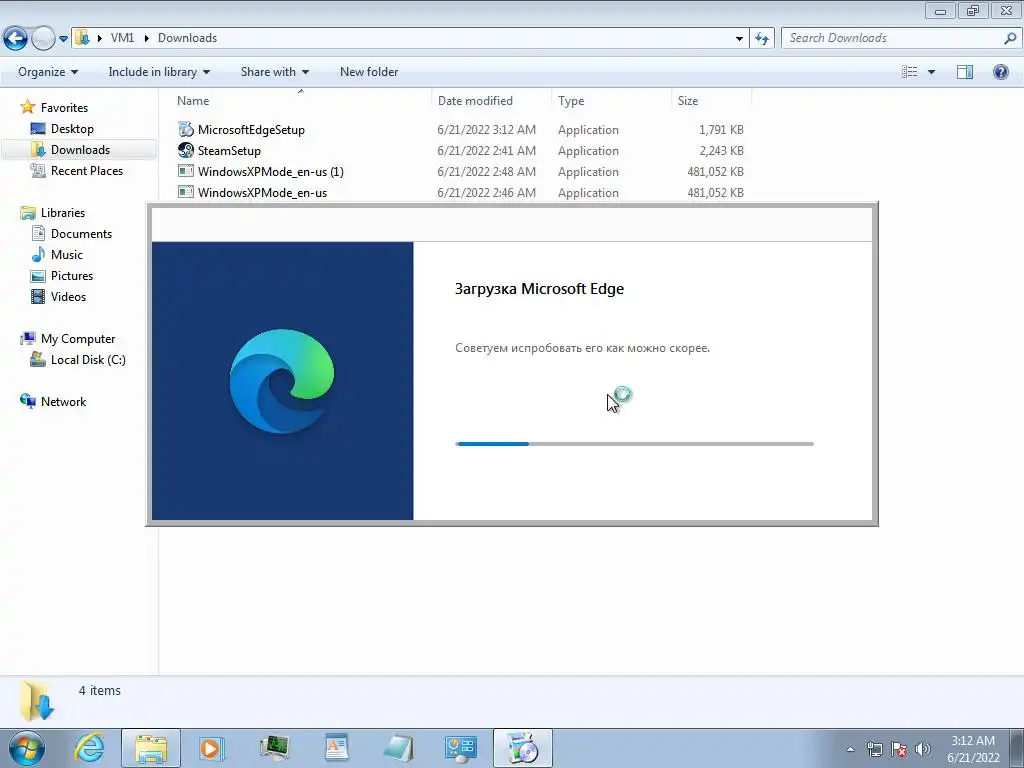The image size is (1024, 768).
Task: Expand the arrow between VM1 and Downloads
Action: pyautogui.click(x=146, y=38)
